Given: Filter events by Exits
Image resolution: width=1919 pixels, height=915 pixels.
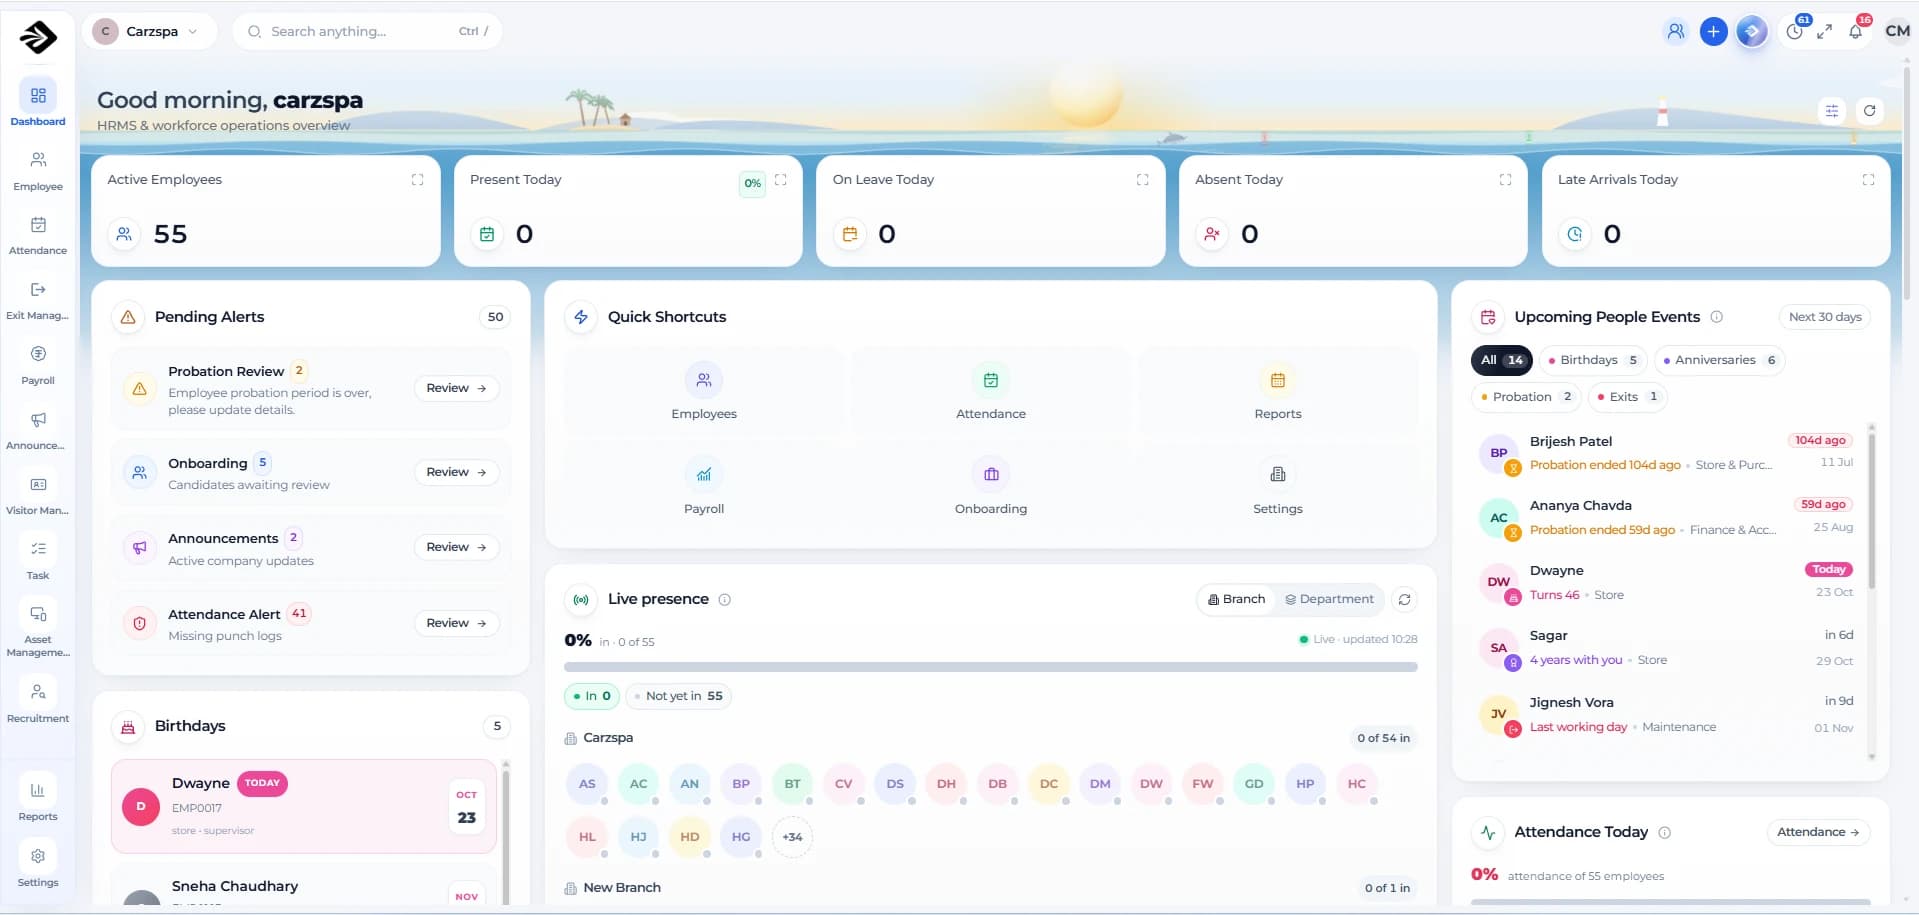Looking at the screenshot, I should pyautogui.click(x=1628, y=397).
